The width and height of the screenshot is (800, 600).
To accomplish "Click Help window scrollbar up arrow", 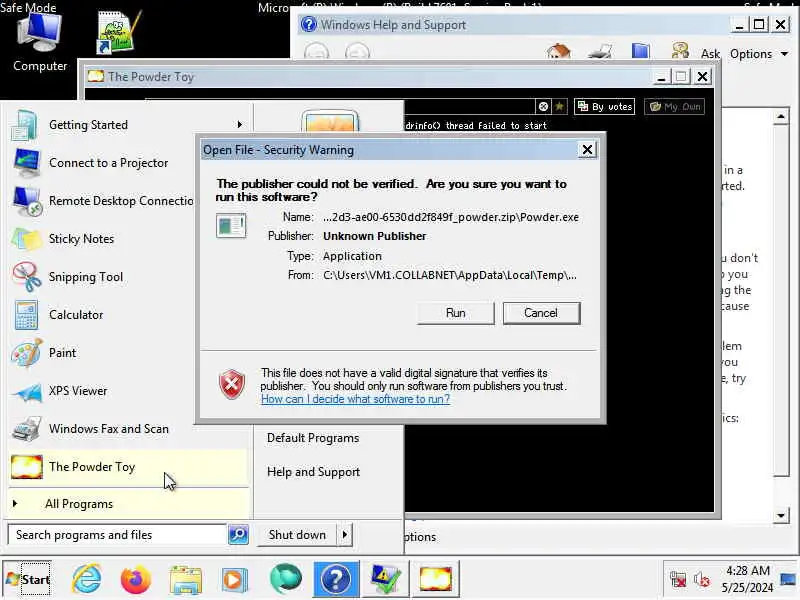I will 781,117.
